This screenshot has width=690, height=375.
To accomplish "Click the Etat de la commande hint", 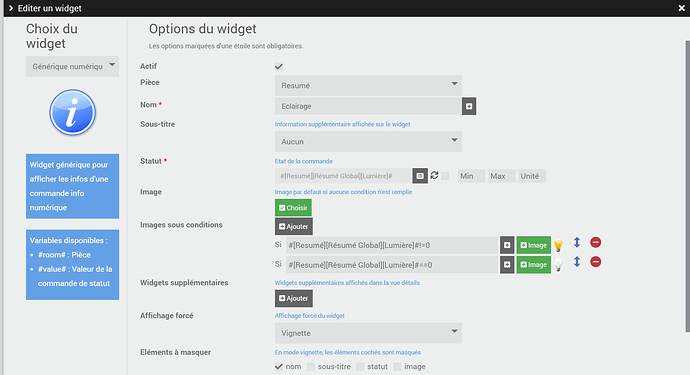I will [x=304, y=161].
